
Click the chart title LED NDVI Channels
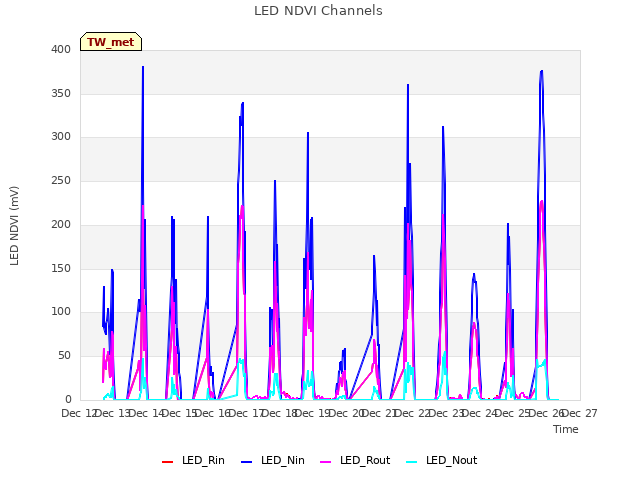pos(318,11)
